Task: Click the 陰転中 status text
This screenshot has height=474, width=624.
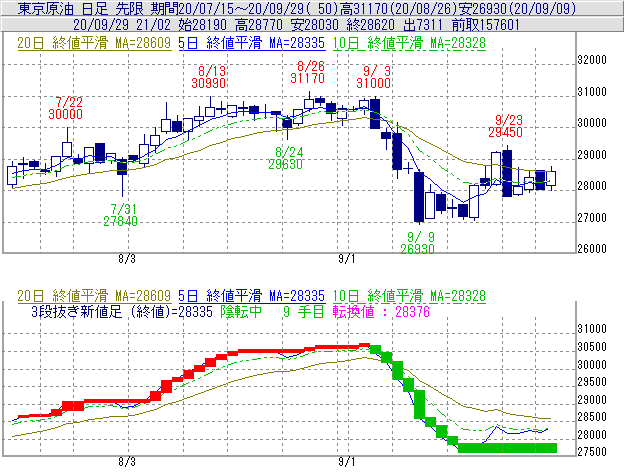Action: click(x=241, y=312)
